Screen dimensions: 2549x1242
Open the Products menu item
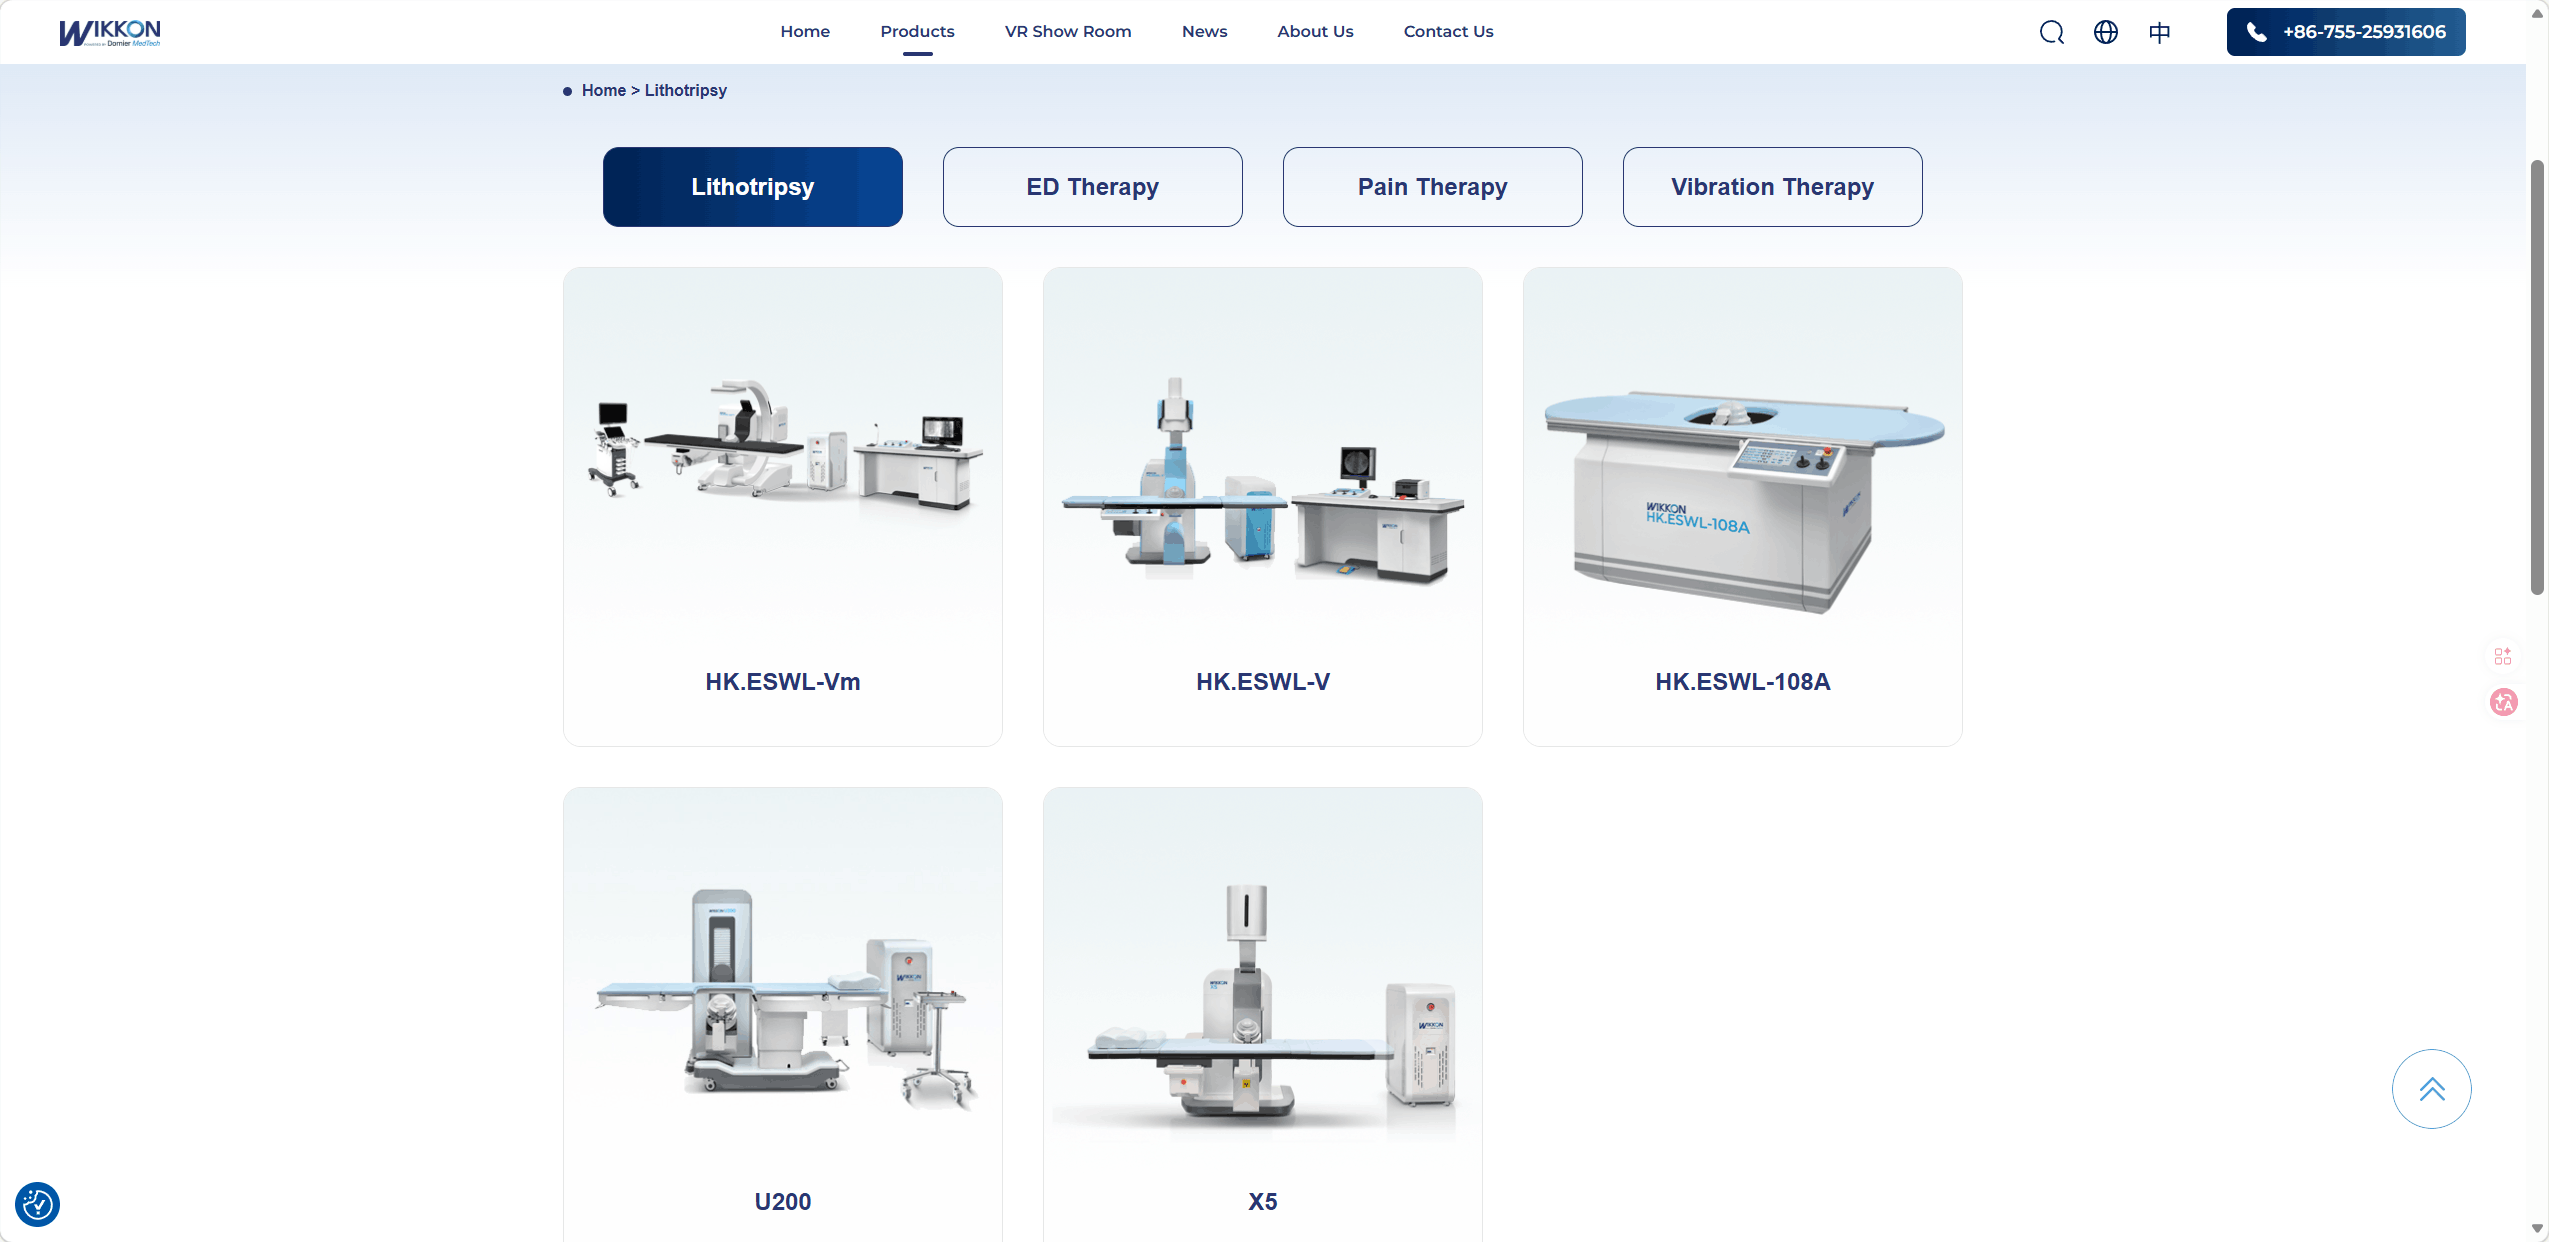[917, 32]
